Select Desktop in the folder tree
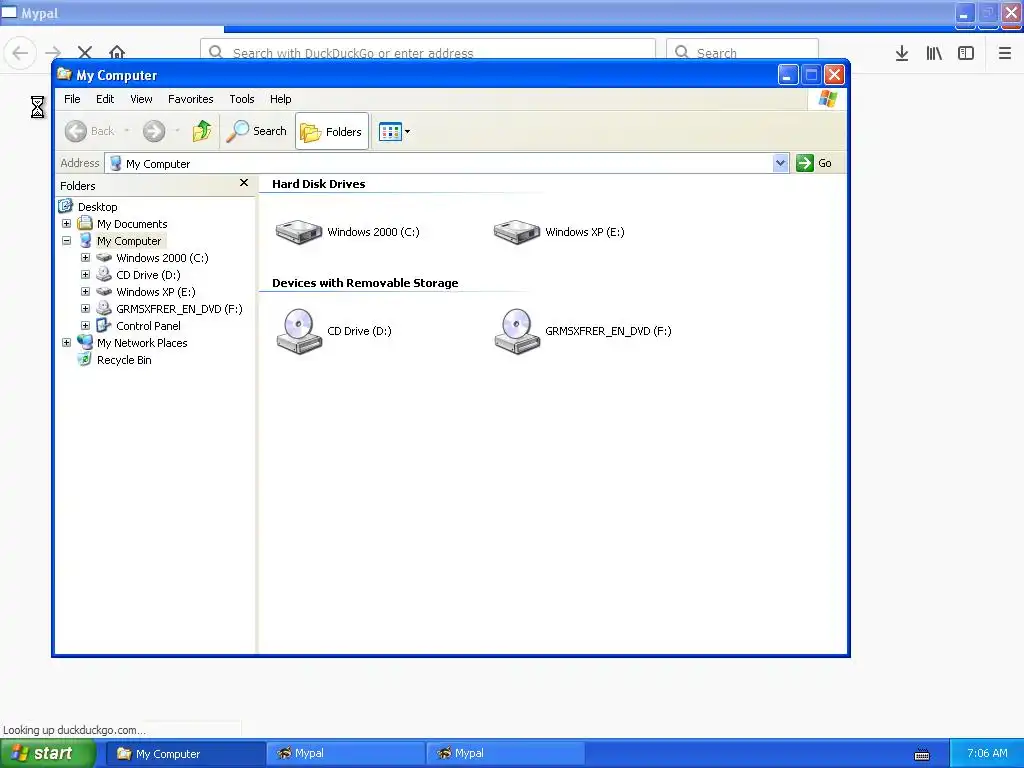Screen dimensions: 1024x768 97,207
